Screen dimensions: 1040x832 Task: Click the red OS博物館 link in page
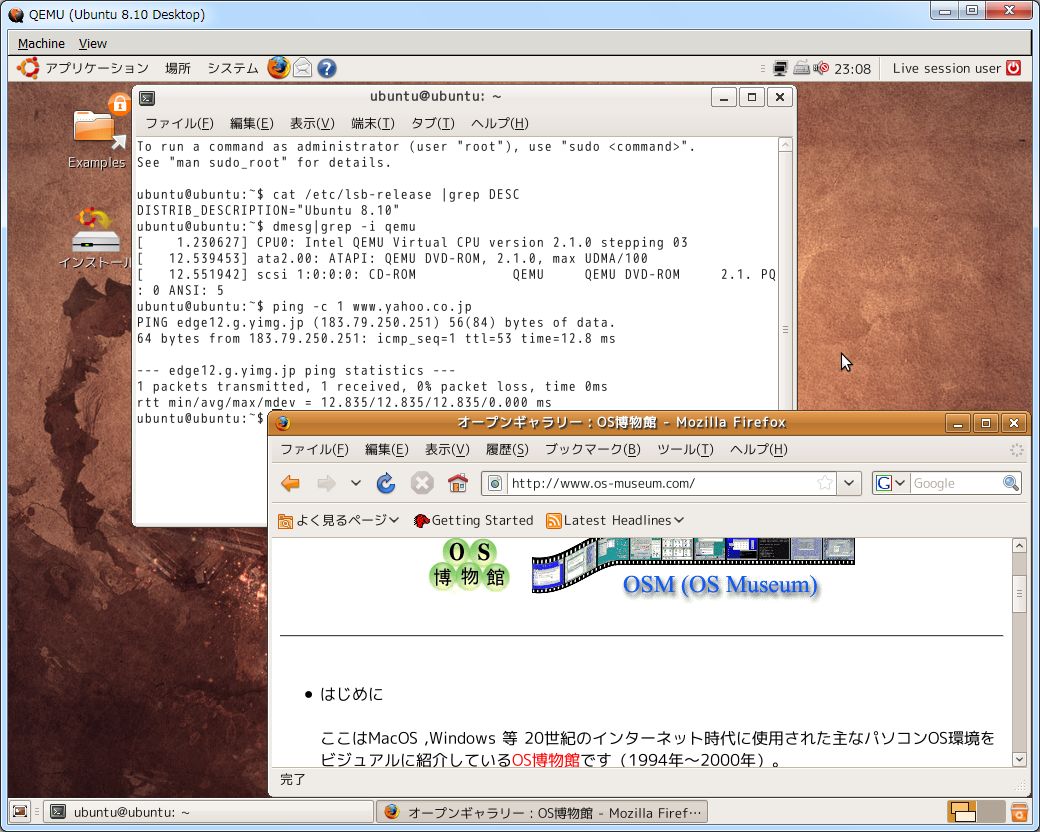[545, 760]
